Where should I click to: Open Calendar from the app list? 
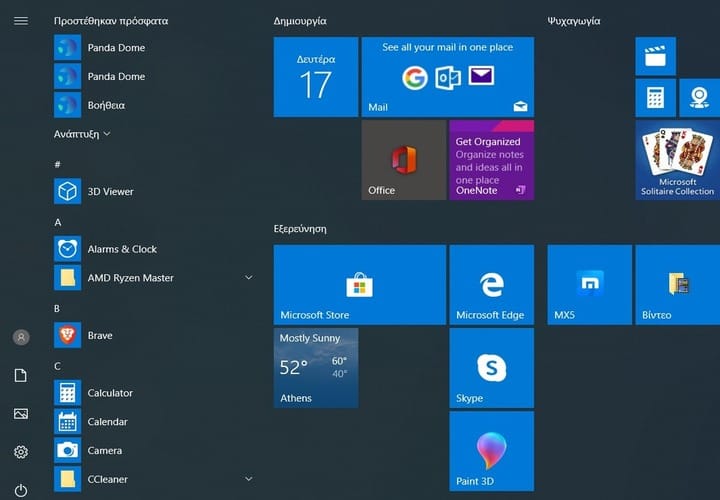155,421
